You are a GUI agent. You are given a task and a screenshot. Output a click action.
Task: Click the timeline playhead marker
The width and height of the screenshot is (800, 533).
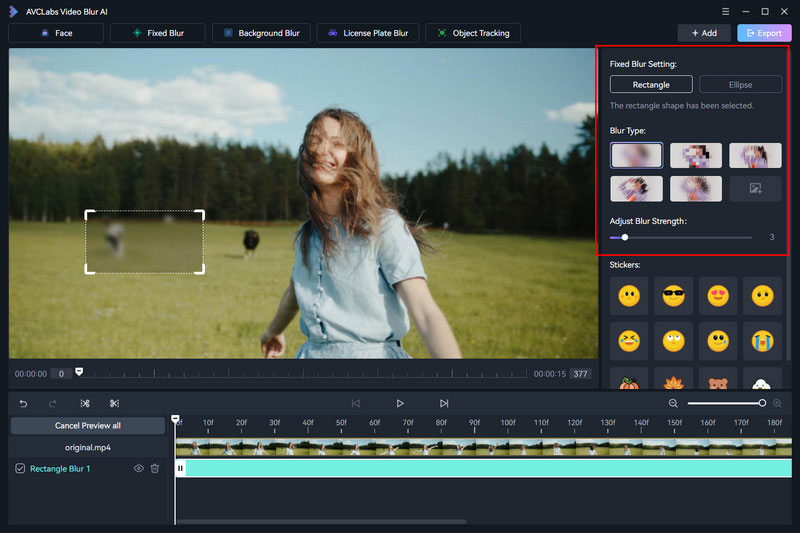[x=176, y=419]
